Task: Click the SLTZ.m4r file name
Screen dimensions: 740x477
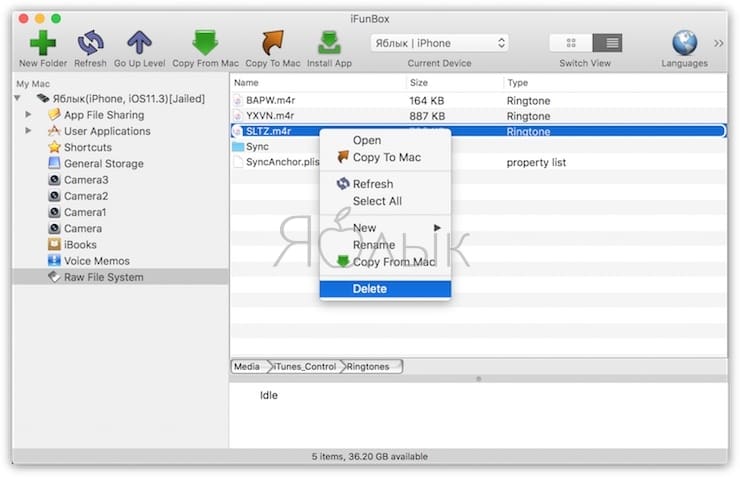Action: click(x=268, y=131)
